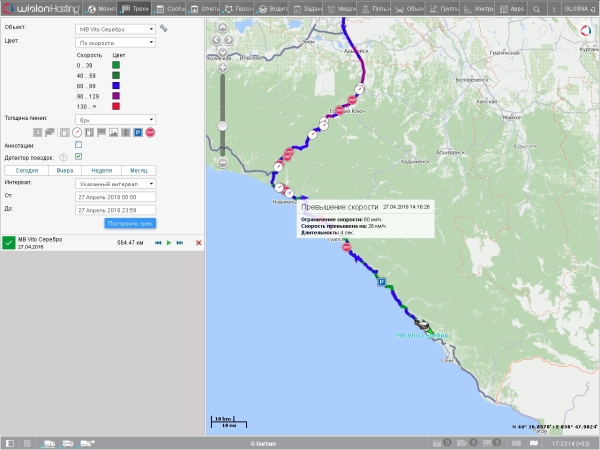The width and height of the screenshot is (600, 450).
Task: Open the Объекты (Units) tab
Action: 409,8
